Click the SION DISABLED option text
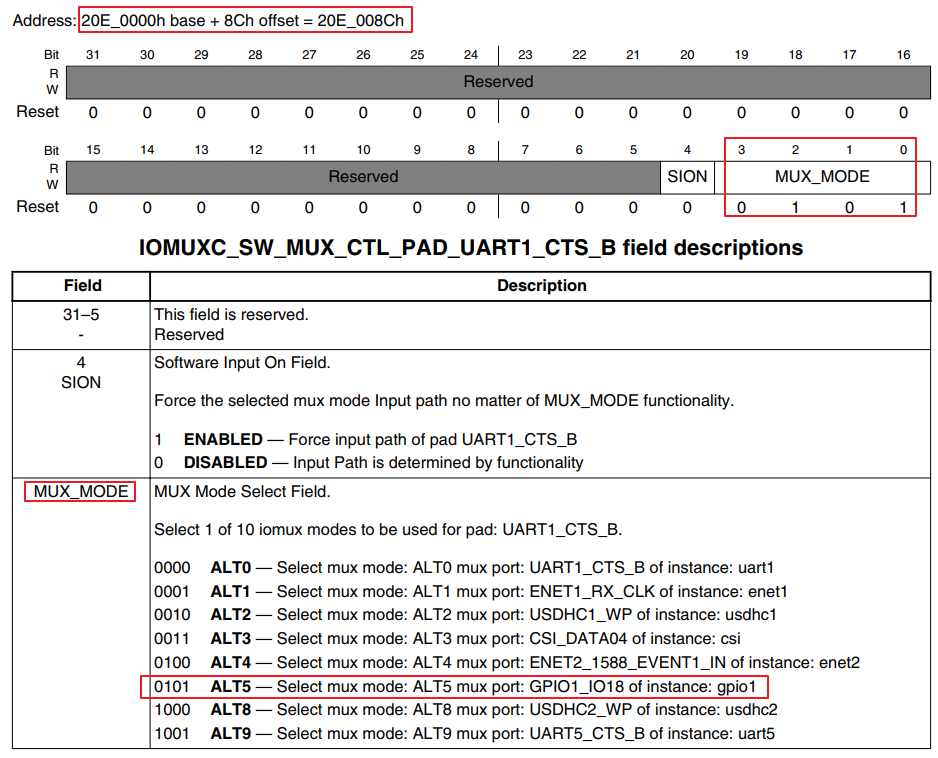938x758 pixels. (368, 463)
